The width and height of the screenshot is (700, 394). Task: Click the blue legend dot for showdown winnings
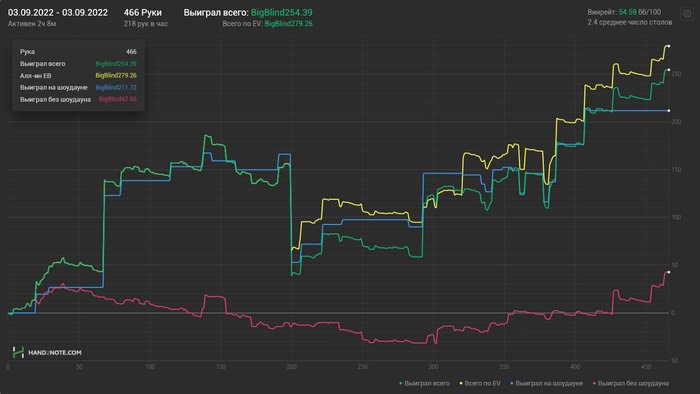(512, 383)
